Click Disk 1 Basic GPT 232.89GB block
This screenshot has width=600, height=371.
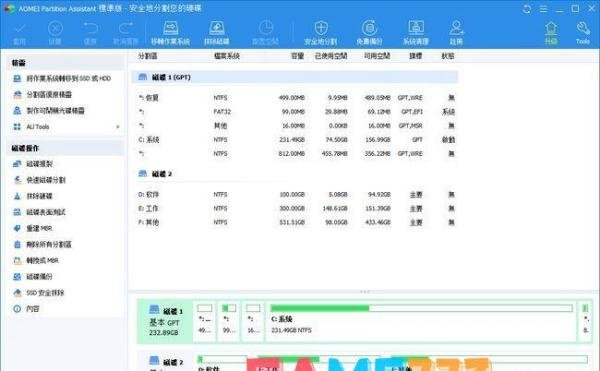coord(165,321)
